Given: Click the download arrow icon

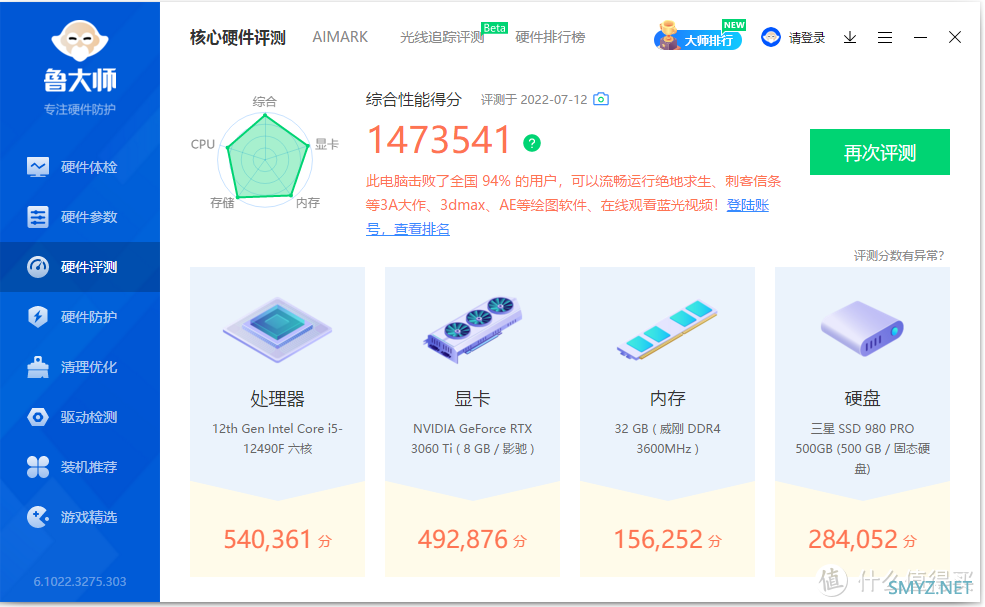Looking at the screenshot, I should coord(850,38).
